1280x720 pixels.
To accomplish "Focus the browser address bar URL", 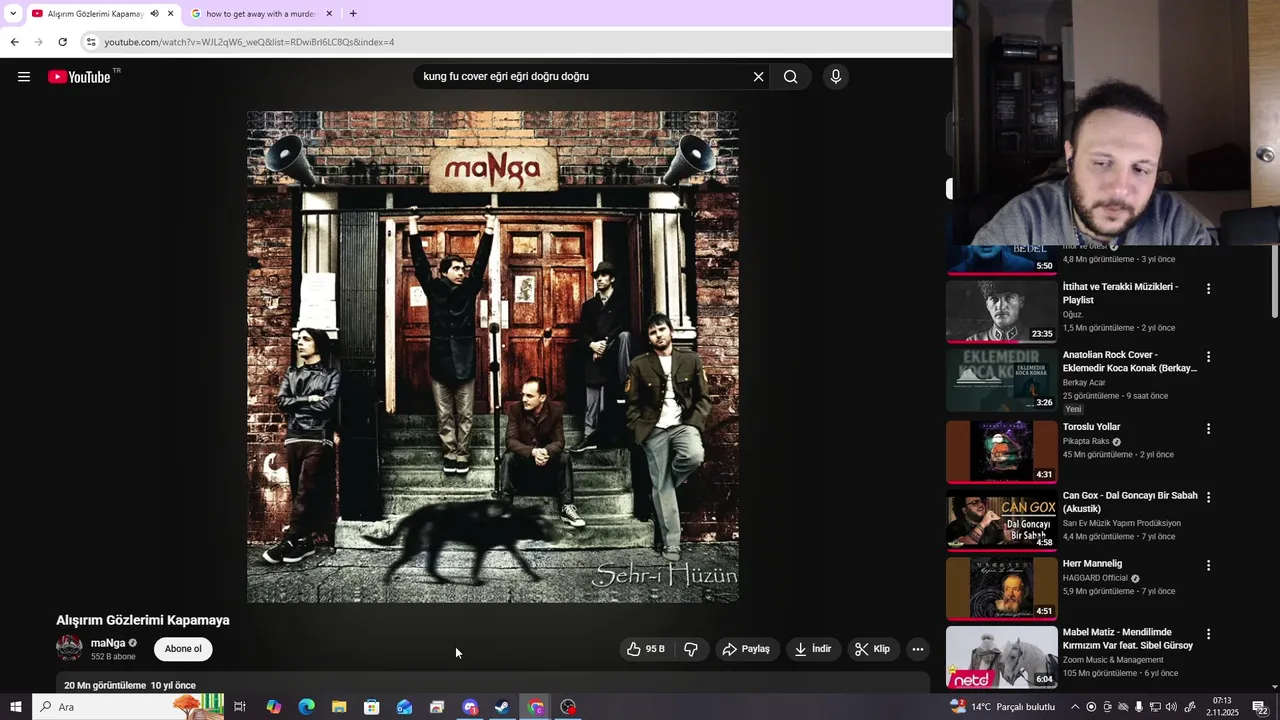I will [249, 42].
